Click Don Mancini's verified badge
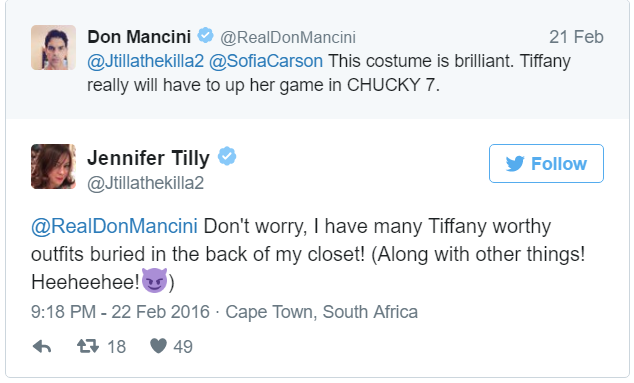Image resolution: width=634 pixels, height=383 pixels. 205,35
